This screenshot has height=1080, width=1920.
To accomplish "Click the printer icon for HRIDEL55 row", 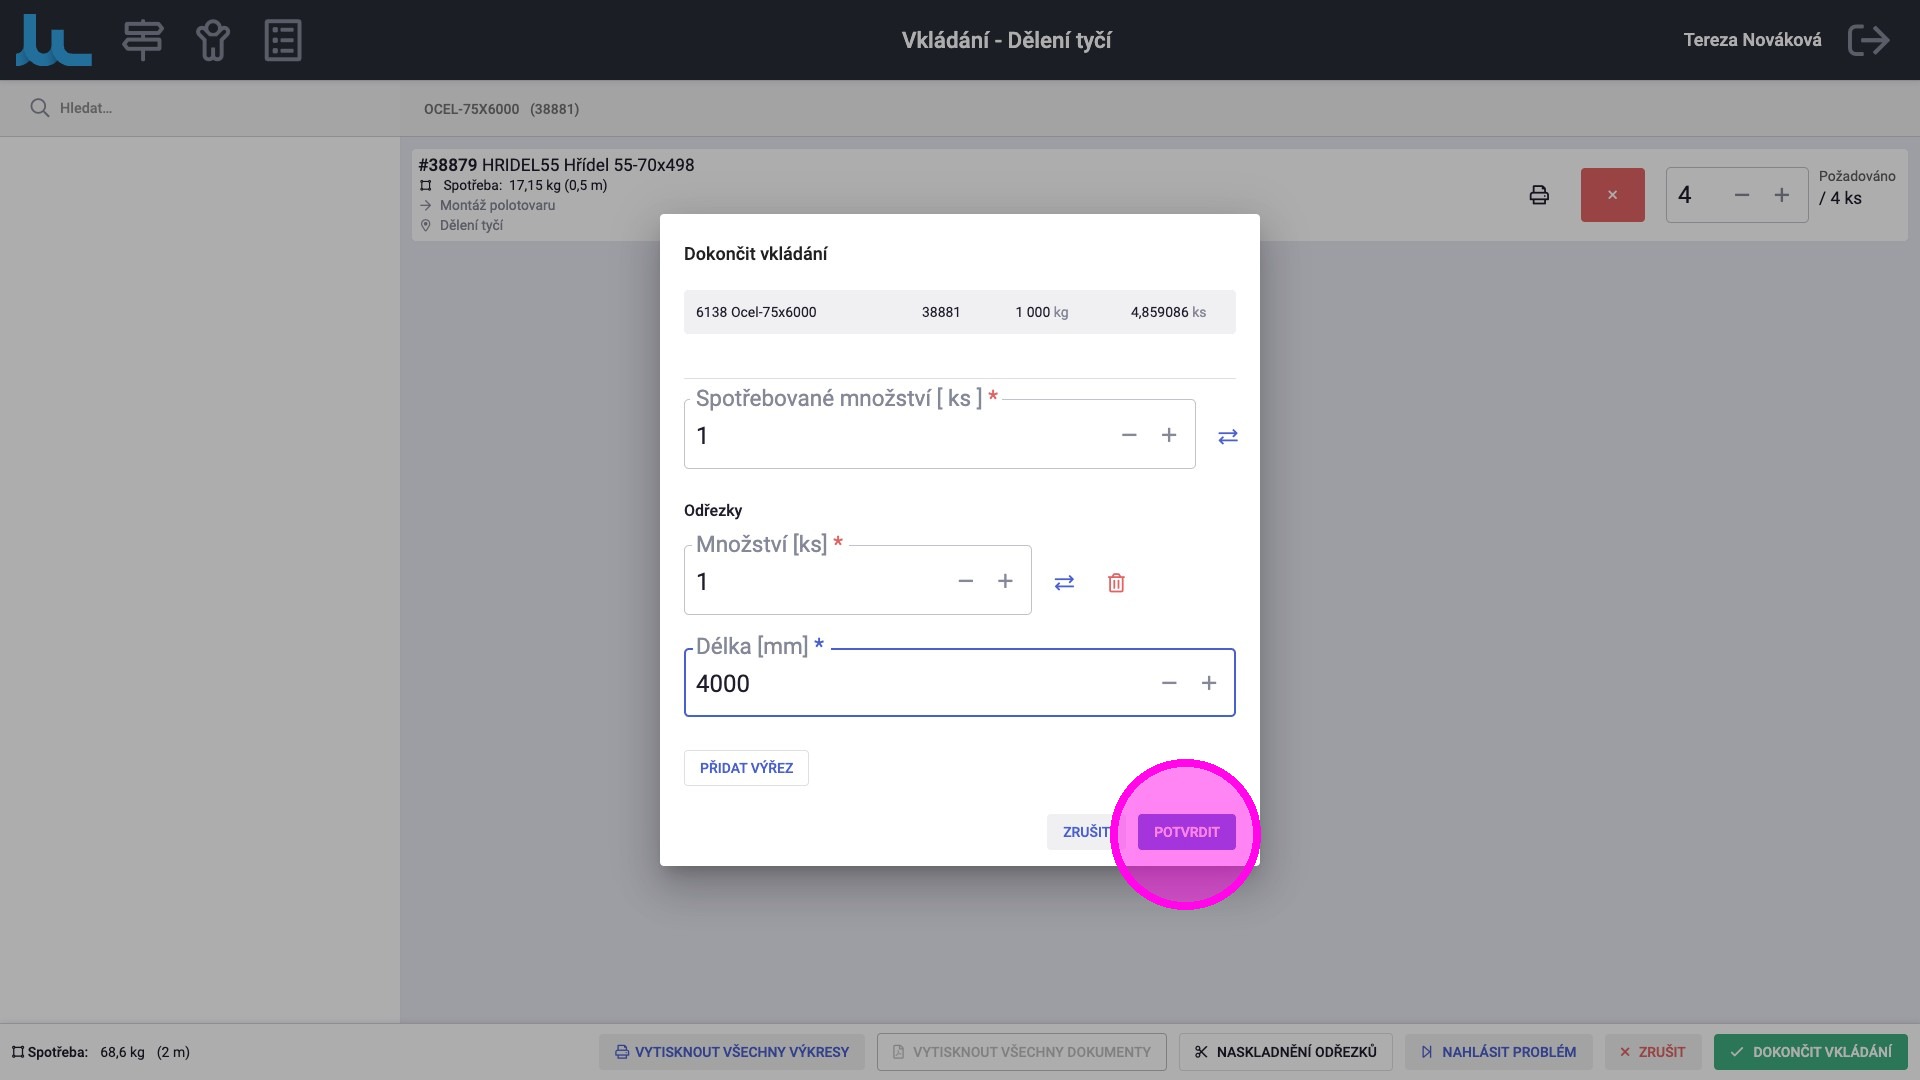I will 1539,195.
